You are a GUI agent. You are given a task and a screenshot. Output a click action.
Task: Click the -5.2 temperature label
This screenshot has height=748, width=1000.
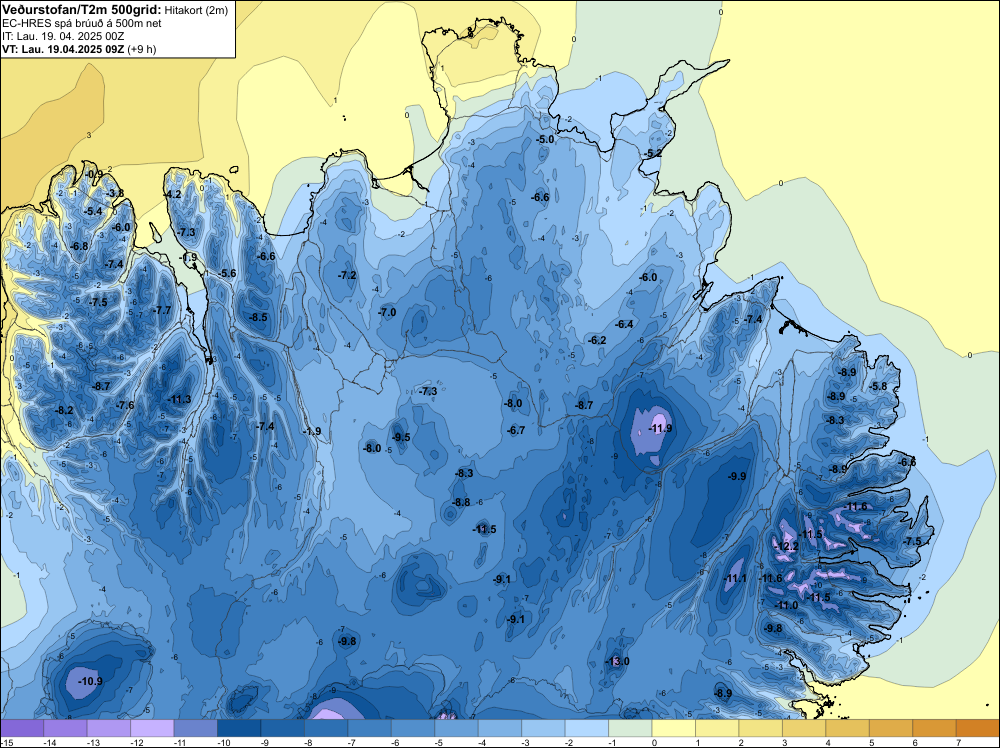[x=653, y=154]
